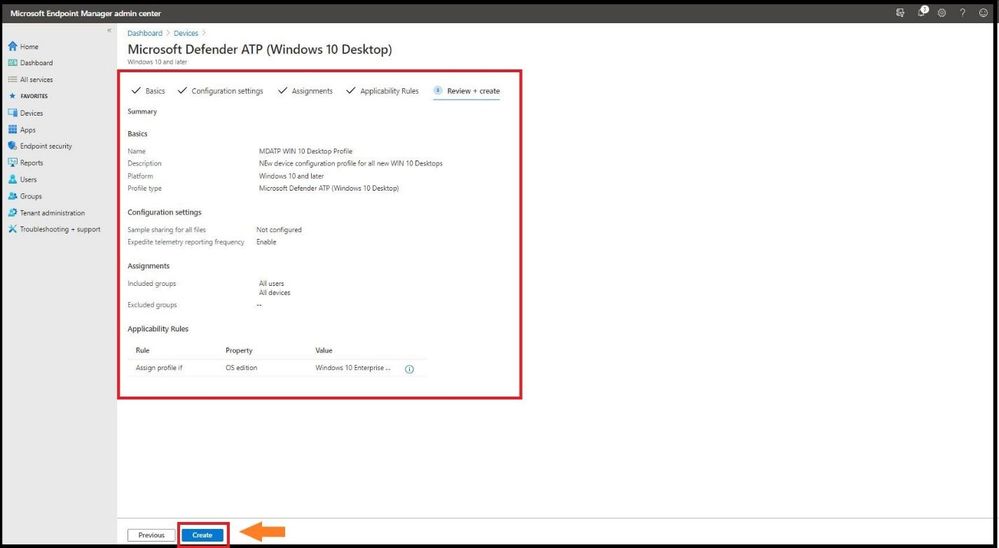Image resolution: width=999 pixels, height=548 pixels.
Task: Open the Devices breadcrumb link
Action: pyautogui.click(x=186, y=33)
